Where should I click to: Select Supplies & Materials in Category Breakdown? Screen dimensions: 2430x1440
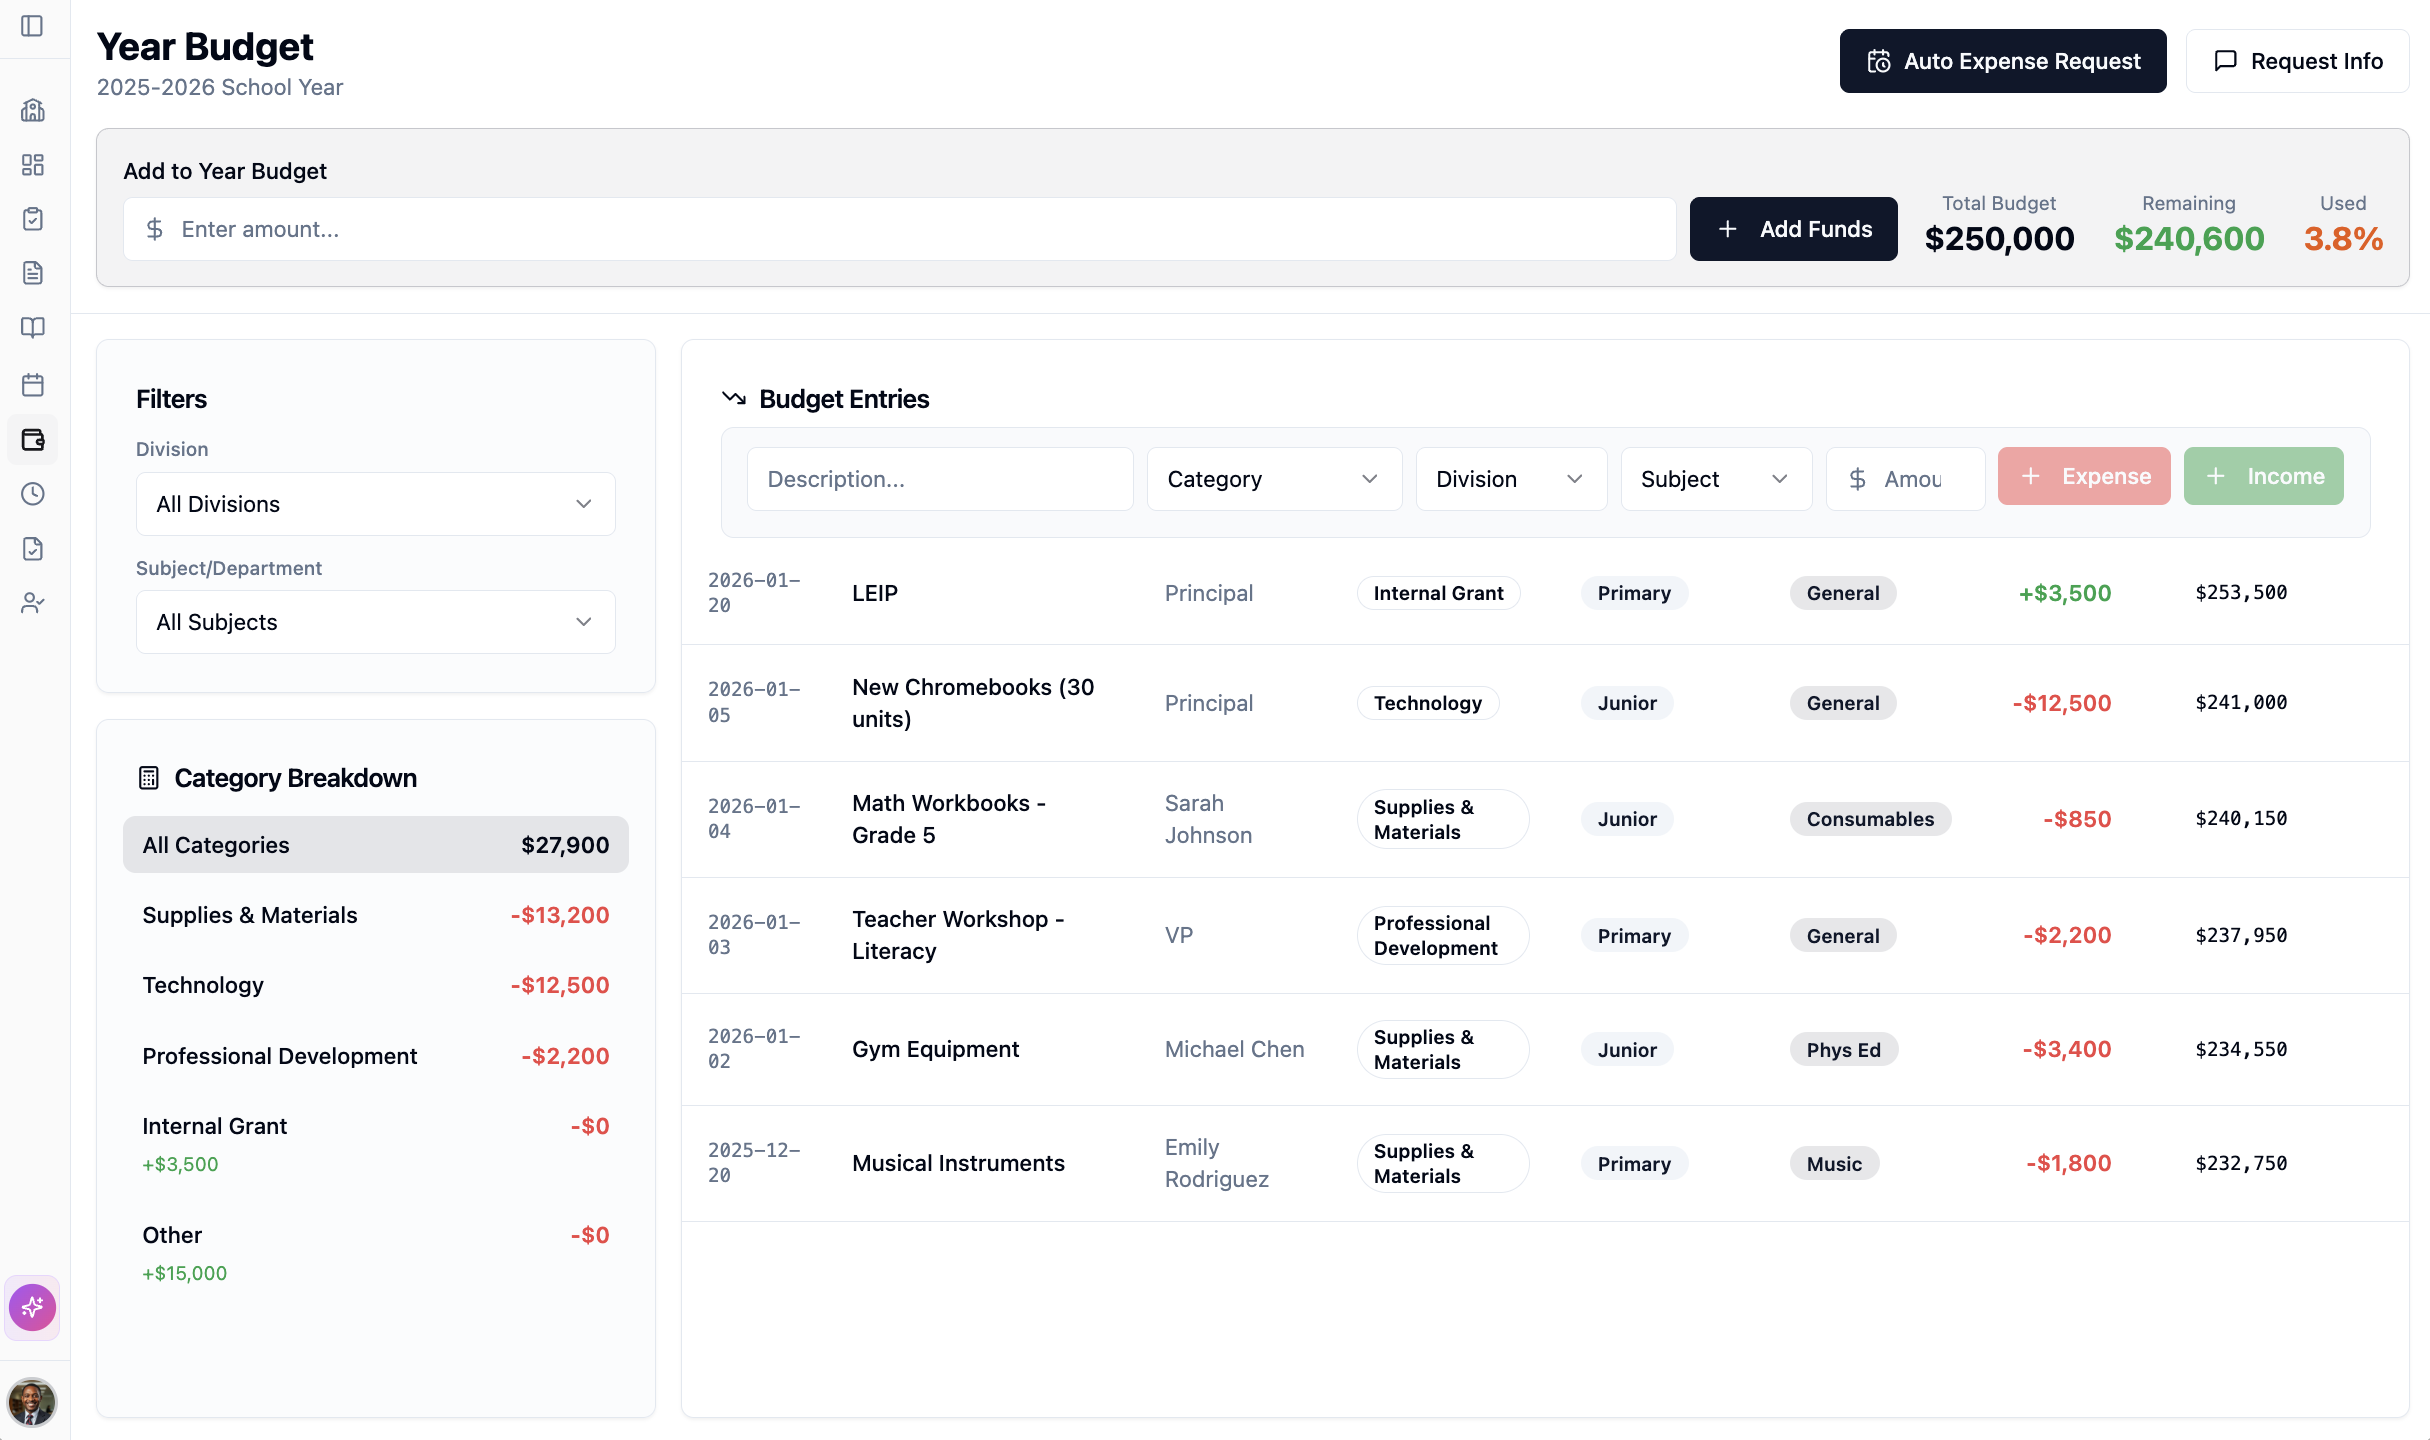click(375, 914)
